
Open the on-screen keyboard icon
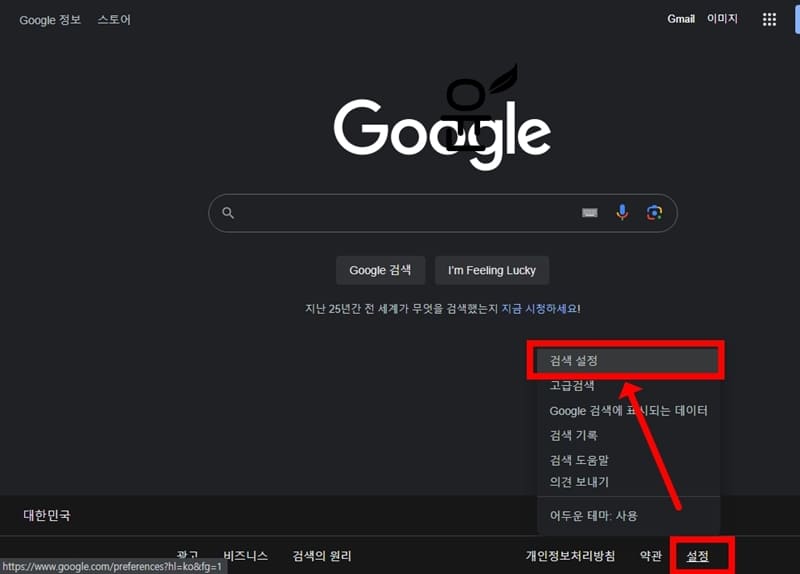coord(590,213)
